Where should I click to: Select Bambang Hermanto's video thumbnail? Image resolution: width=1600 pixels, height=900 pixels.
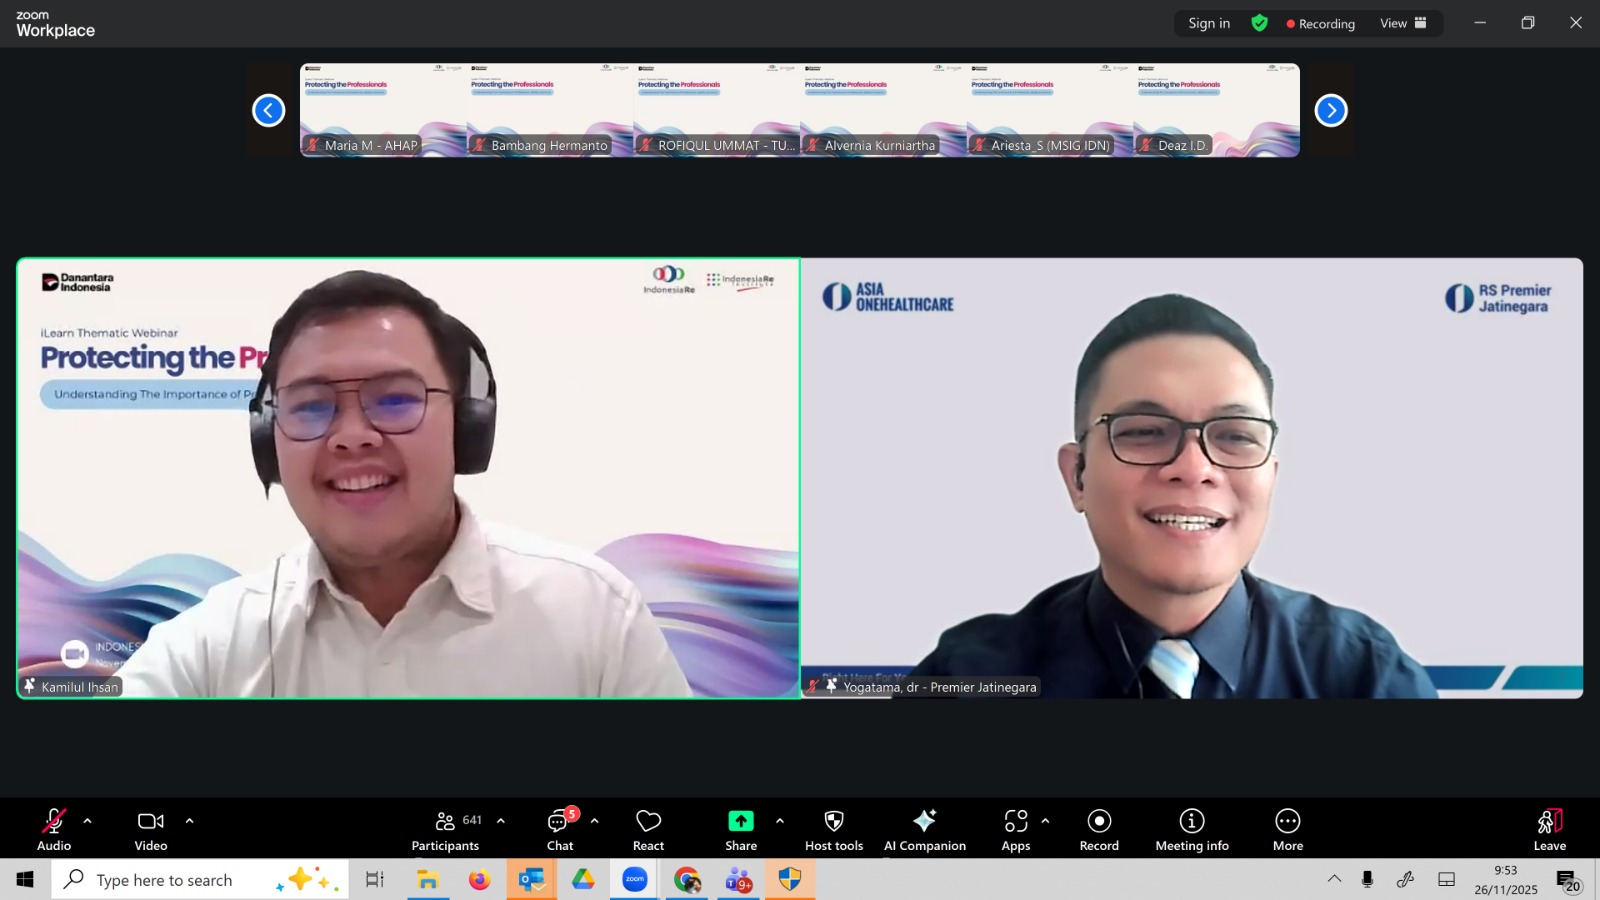click(x=549, y=110)
